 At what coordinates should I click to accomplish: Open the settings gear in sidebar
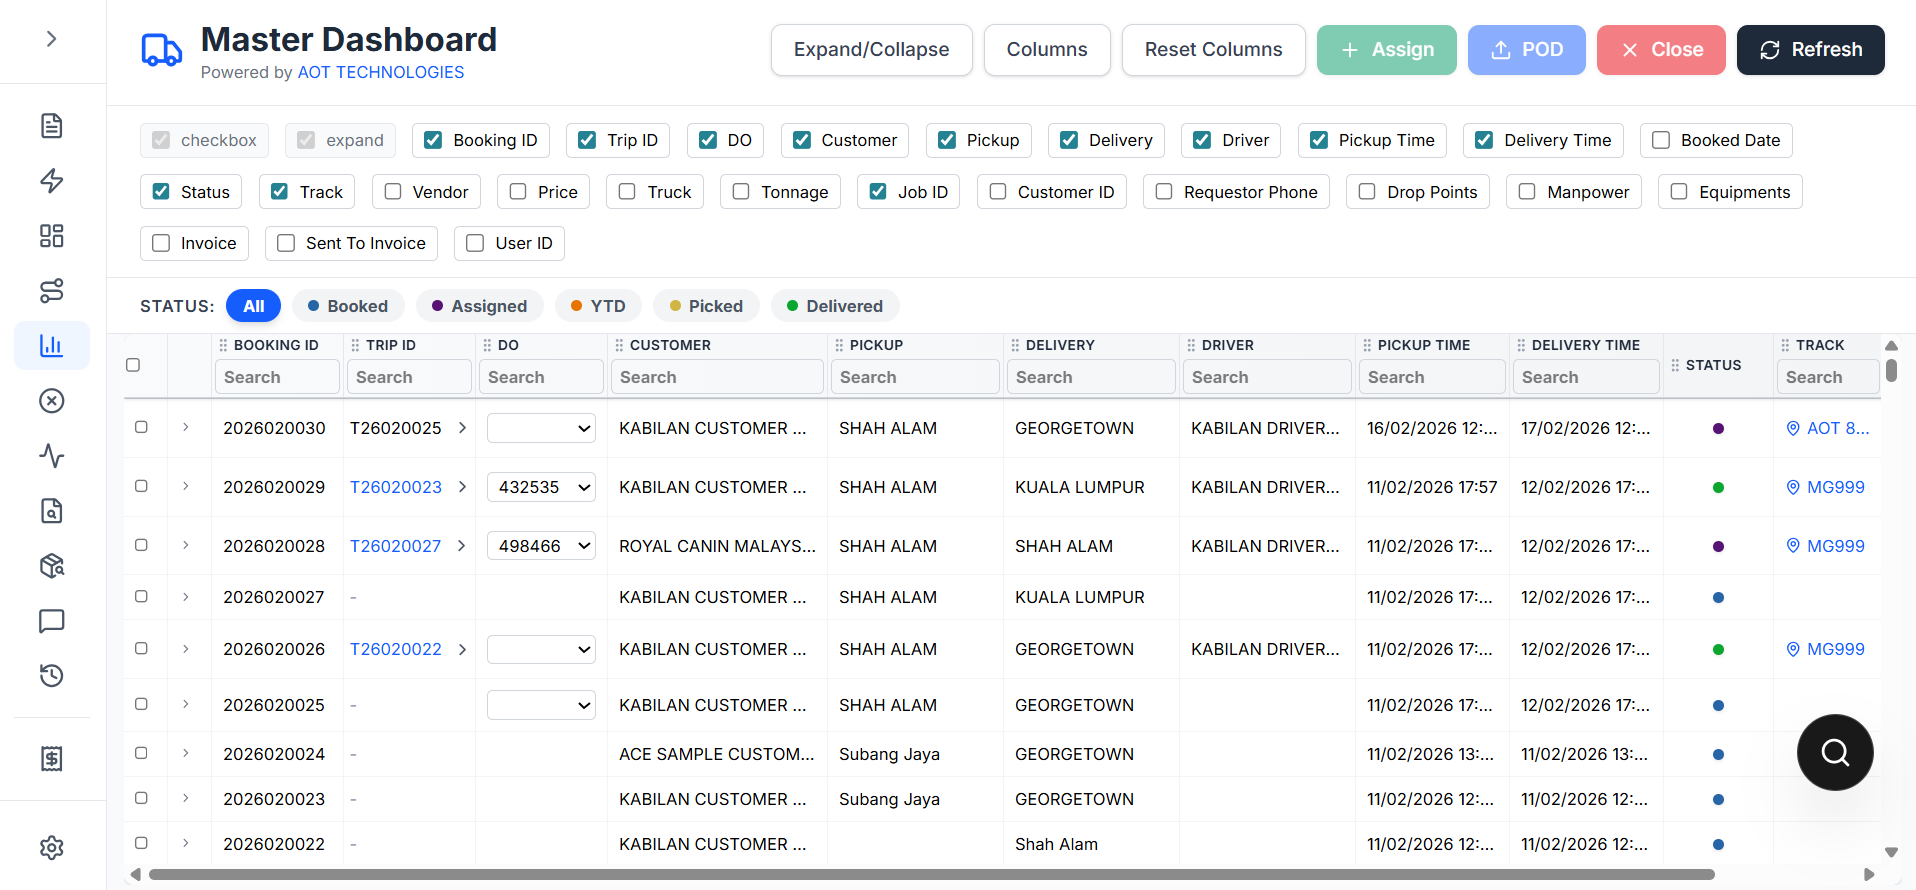coord(52,848)
